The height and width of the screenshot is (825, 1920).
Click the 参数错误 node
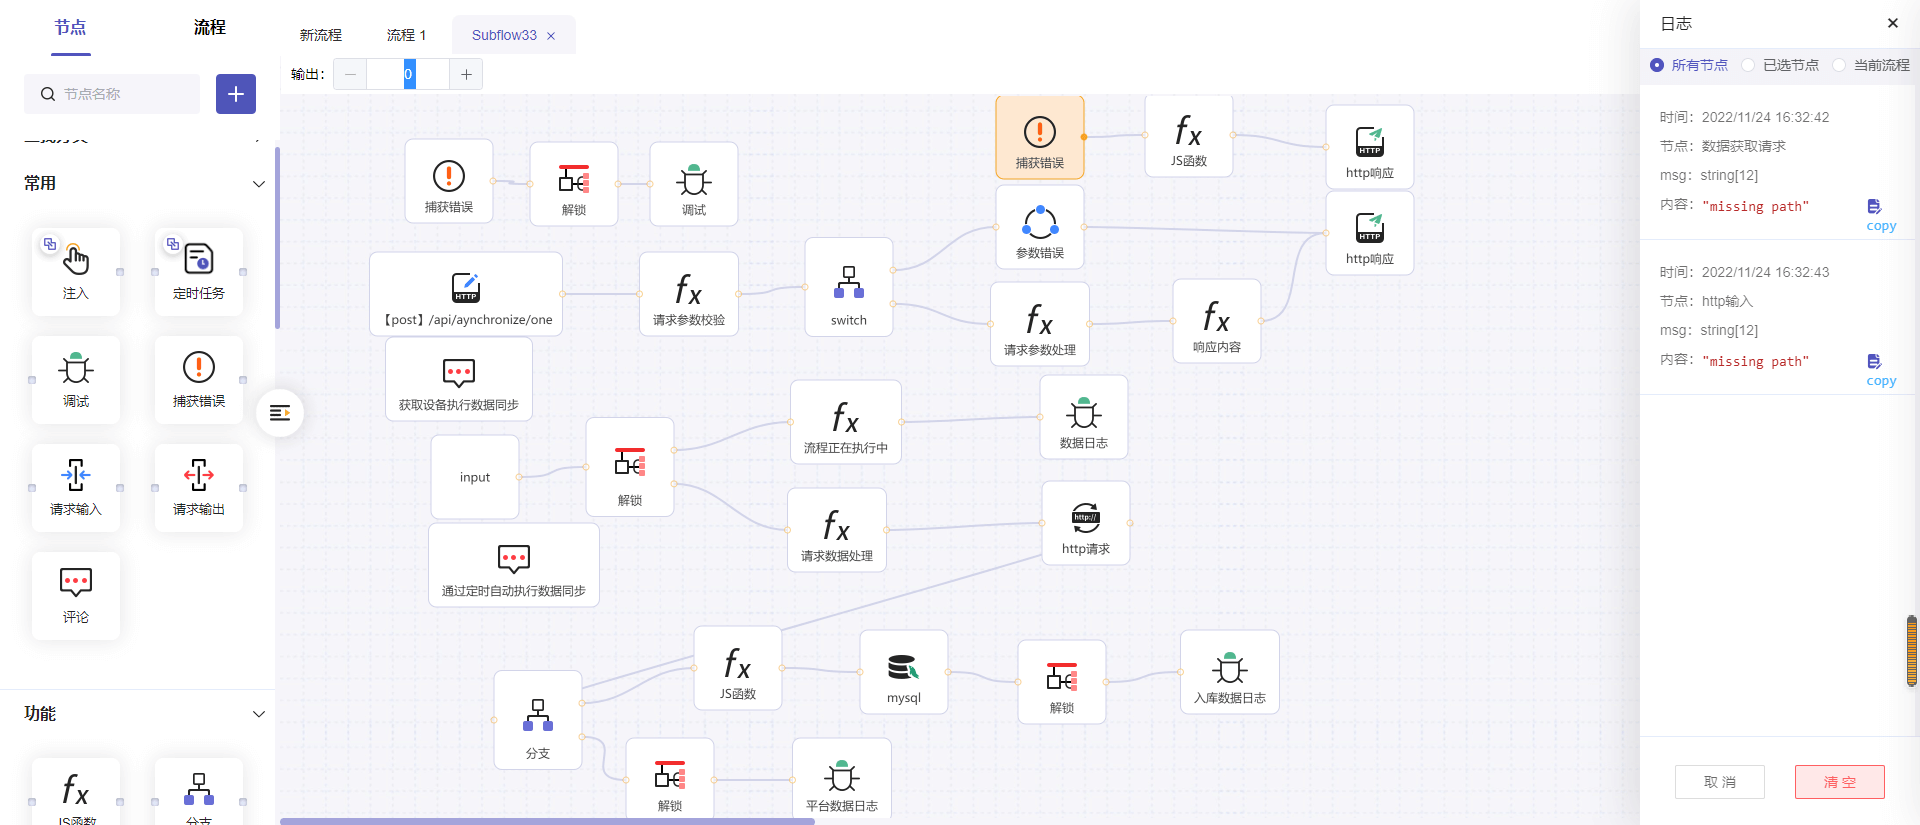[x=1039, y=228]
